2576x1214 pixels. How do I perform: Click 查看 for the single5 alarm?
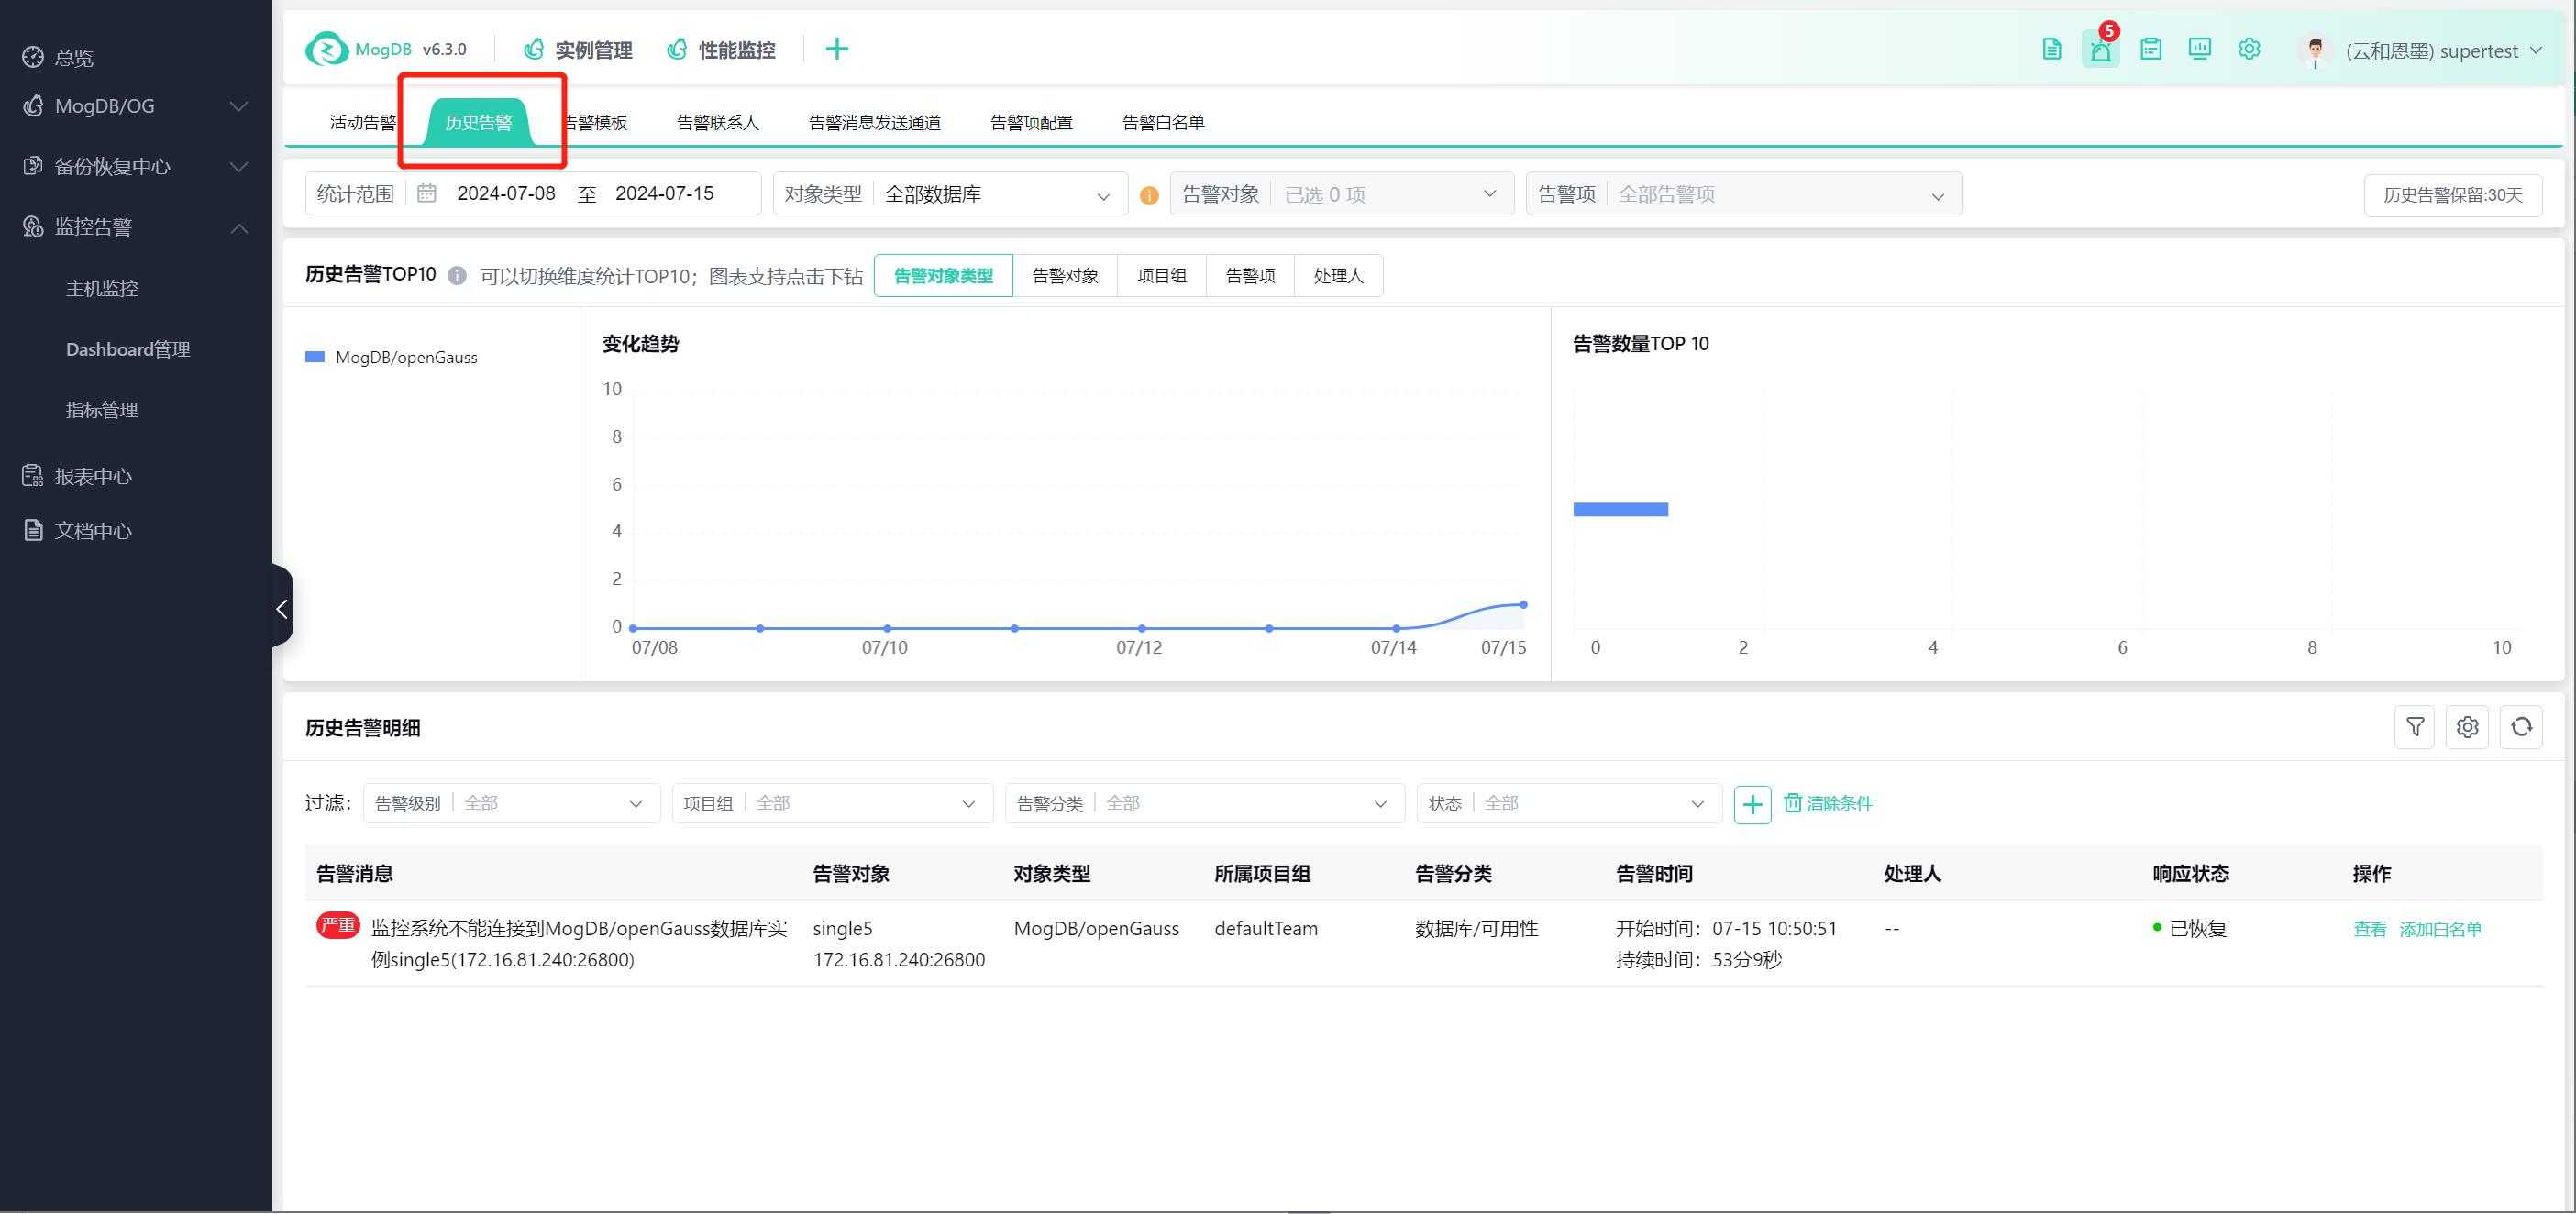point(2369,929)
